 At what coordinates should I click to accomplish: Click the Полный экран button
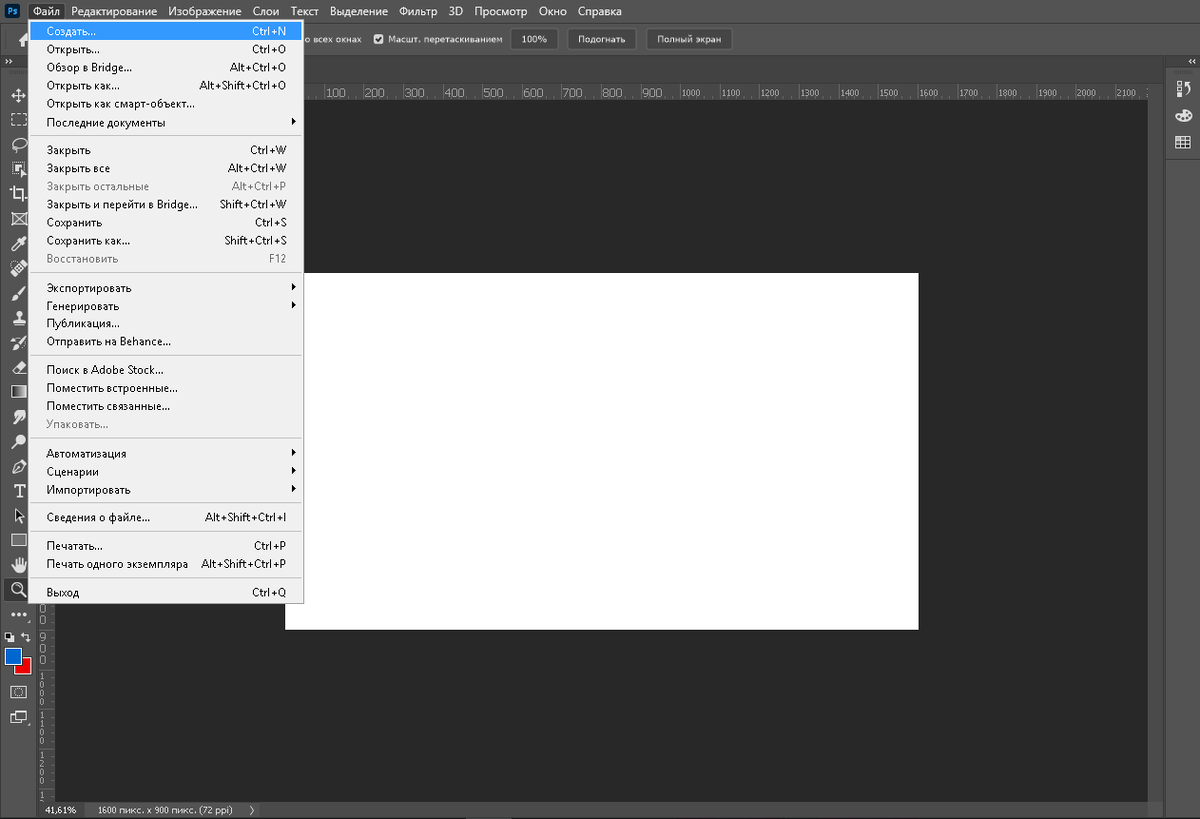click(x=689, y=39)
